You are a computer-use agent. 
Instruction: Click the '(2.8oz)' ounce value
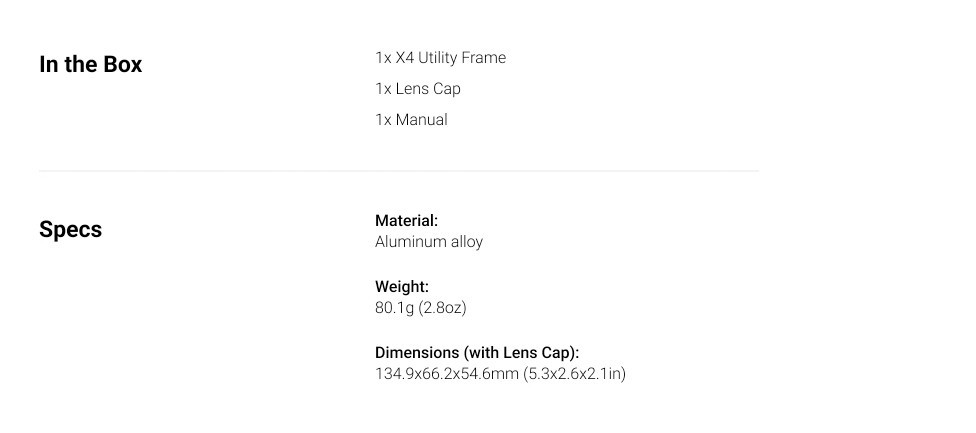pyautogui.click(x=442, y=308)
